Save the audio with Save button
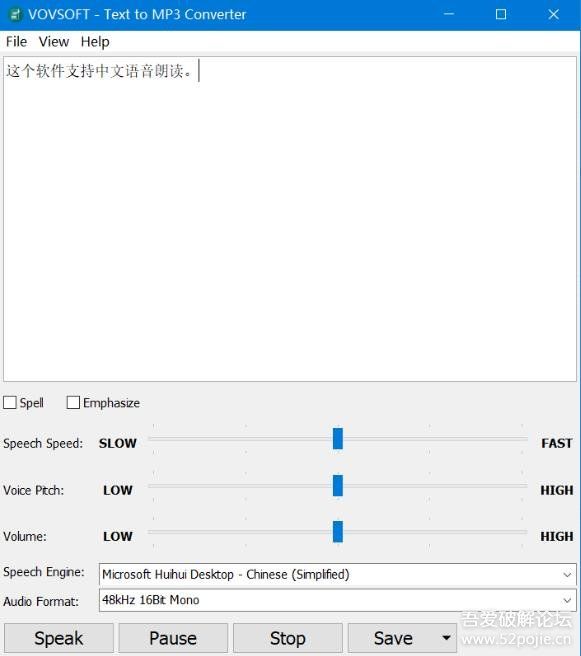 pos(393,638)
